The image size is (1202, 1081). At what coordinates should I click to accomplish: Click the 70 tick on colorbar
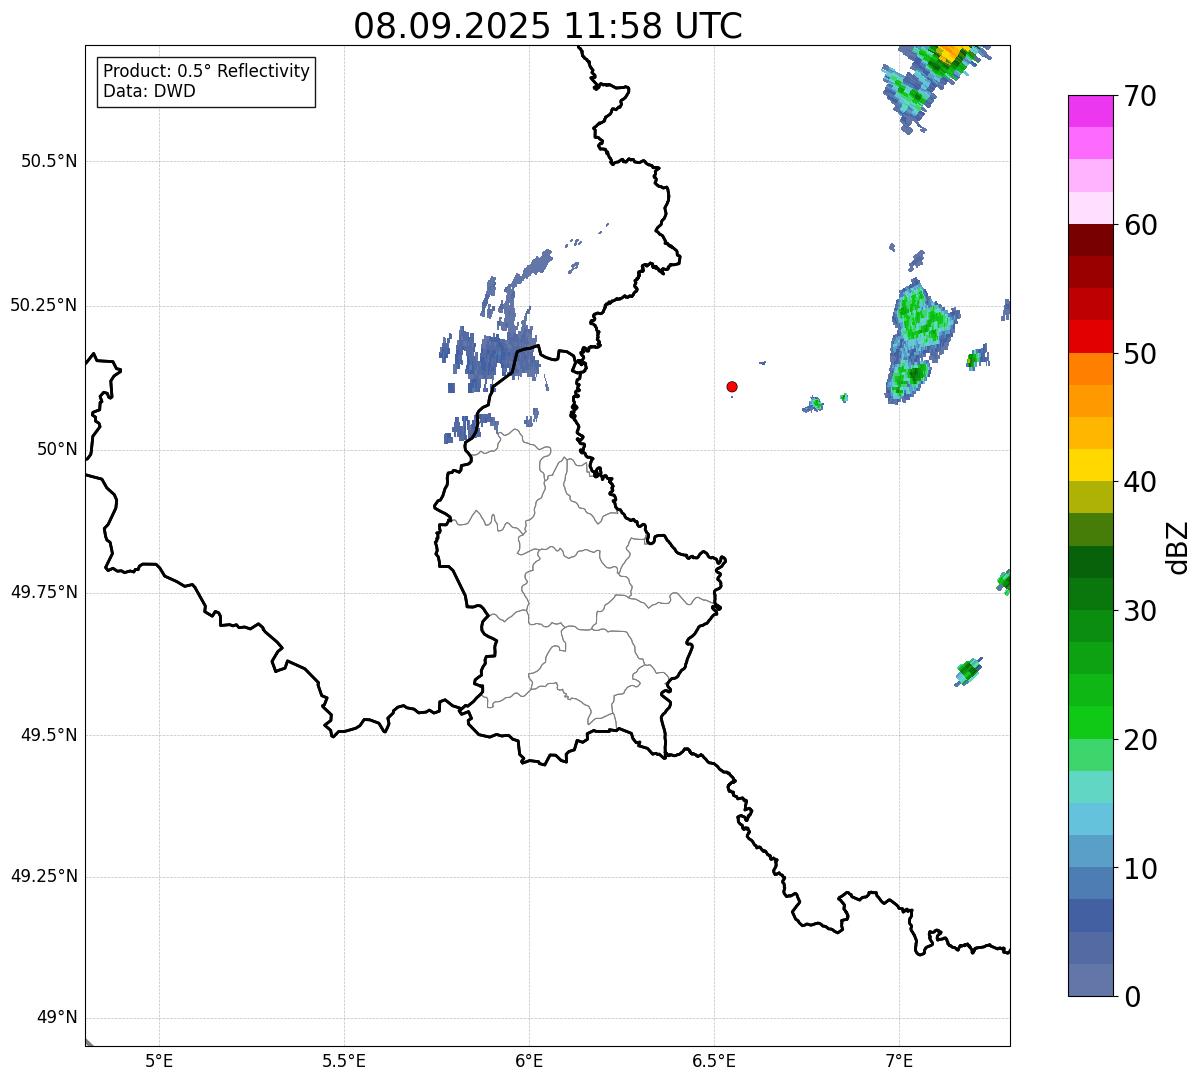click(x=1140, y=96)
